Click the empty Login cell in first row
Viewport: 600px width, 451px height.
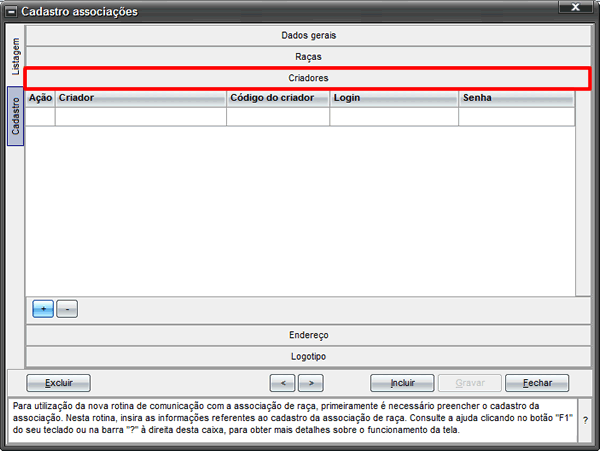coord(394,117)
